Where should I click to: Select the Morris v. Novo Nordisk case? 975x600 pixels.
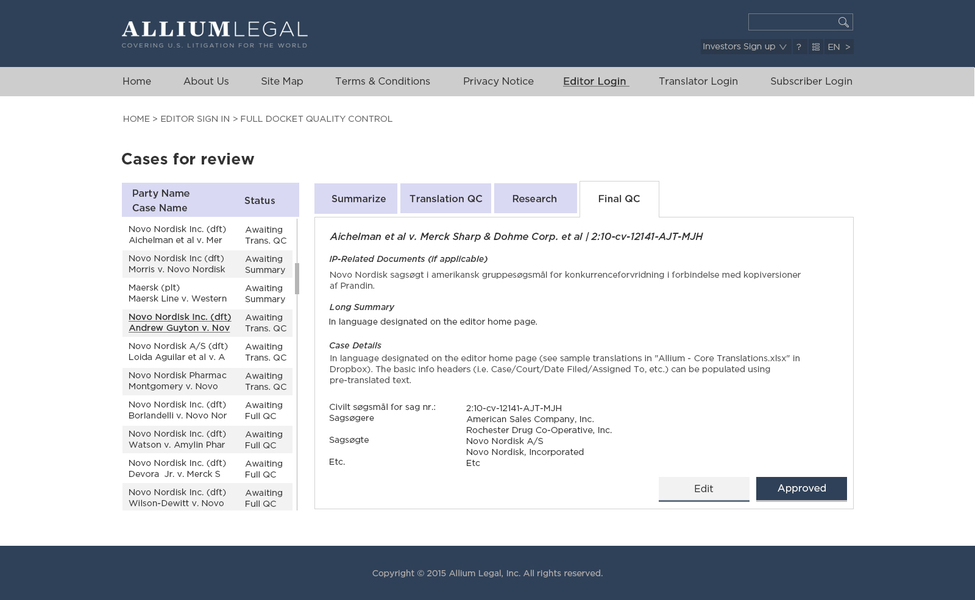click(x=207, y=264)
